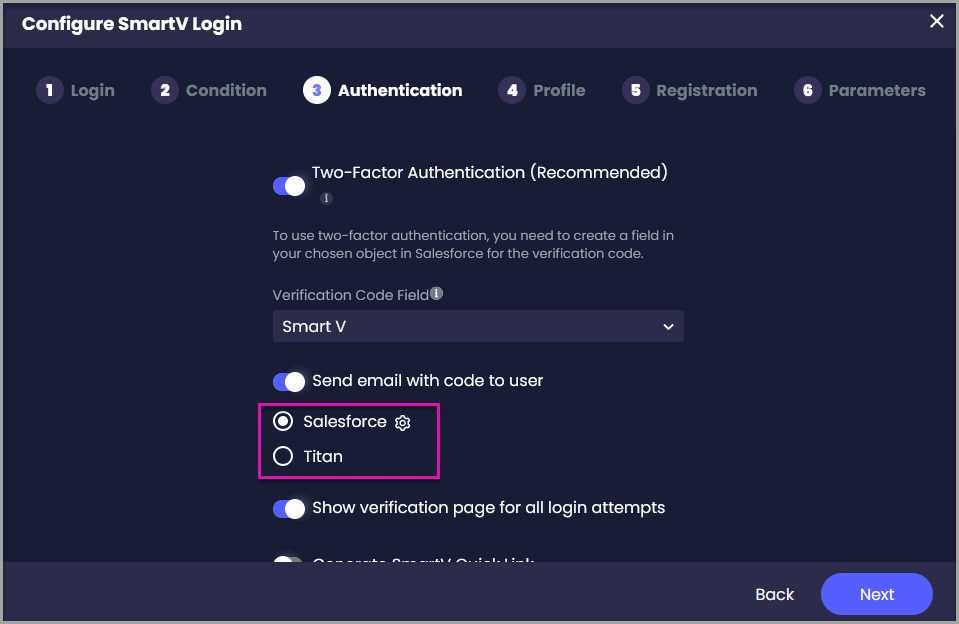Click info icon beside Verification Code Field
The image size is (959, 624).
436,293
